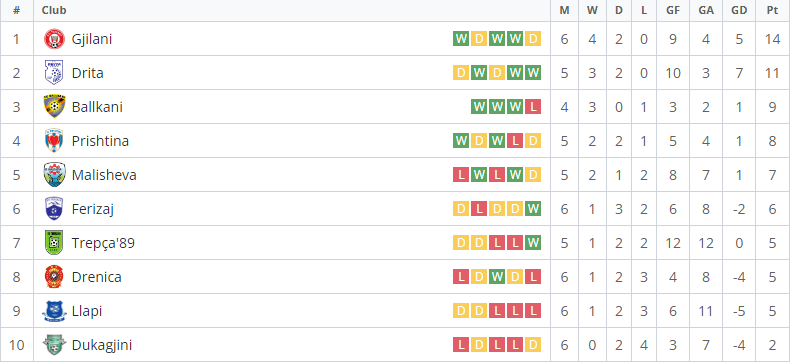Click Ferizaj's green W form badge
This screenshot has height=362, width=792.
pos(533,209)
